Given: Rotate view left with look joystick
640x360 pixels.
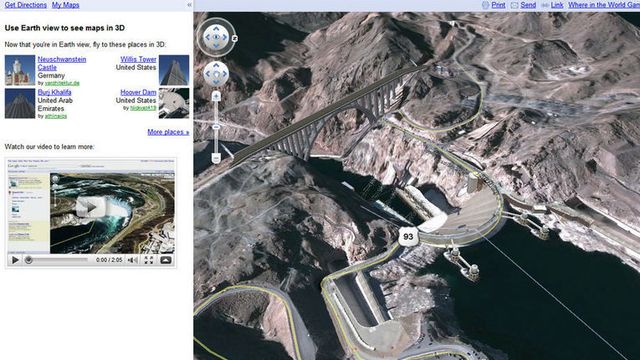Looking at the screenshot, I should 207,37.
